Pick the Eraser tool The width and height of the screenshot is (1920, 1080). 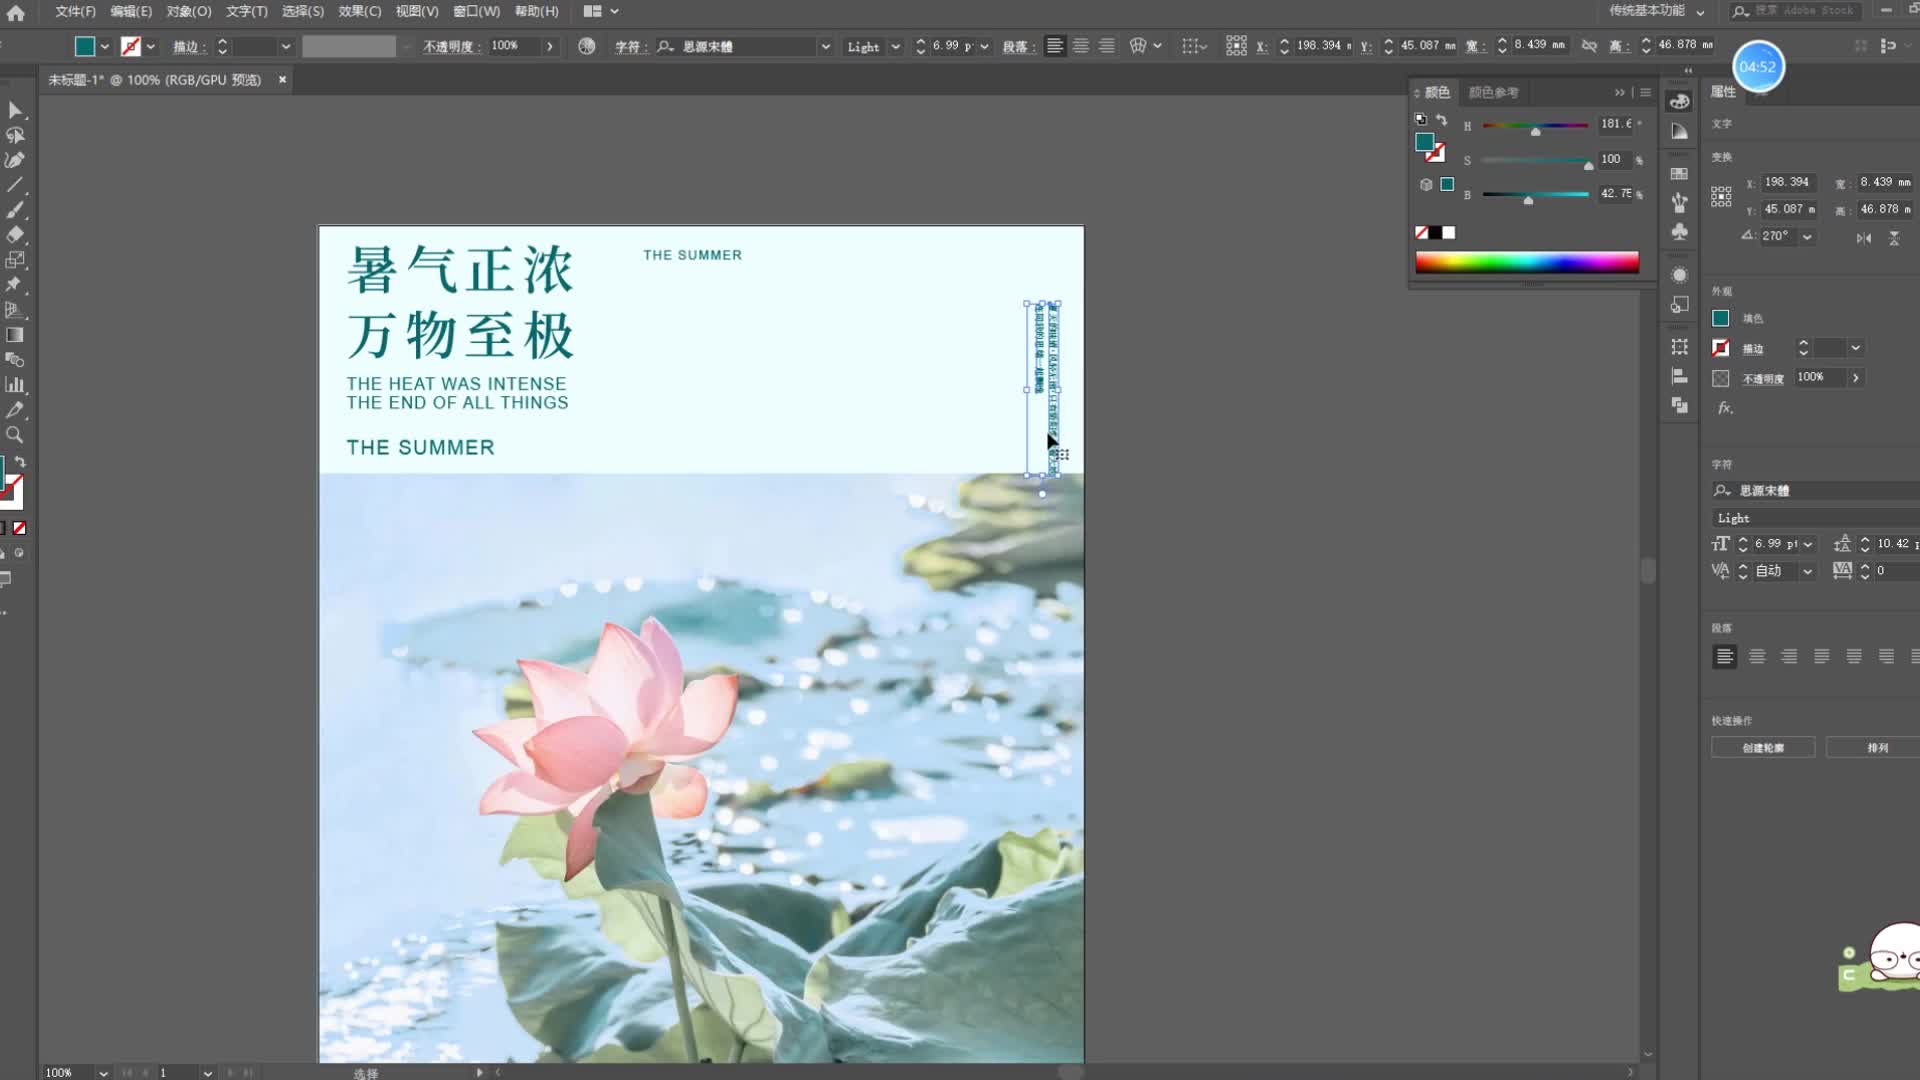click(x=15, y=235)
